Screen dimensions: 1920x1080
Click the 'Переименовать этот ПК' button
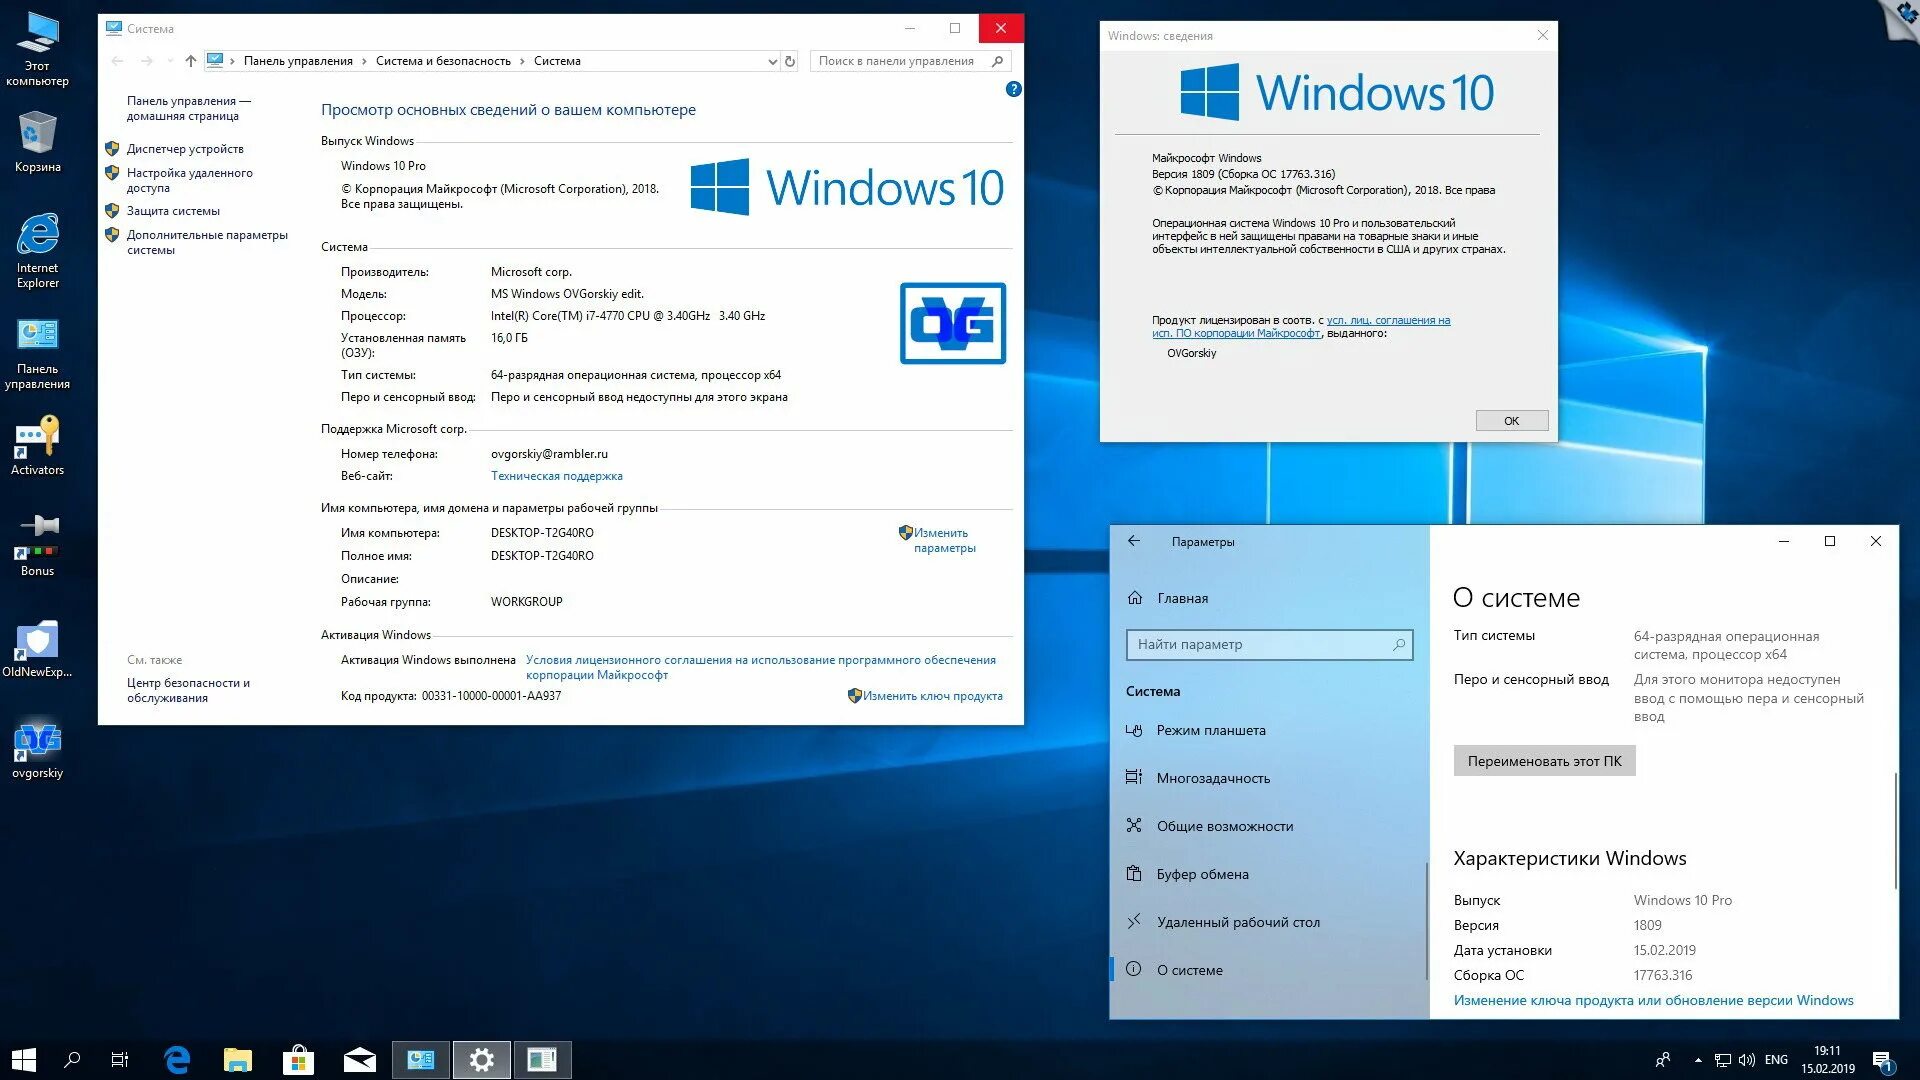pyautogui.click(x=1544, y=761)
